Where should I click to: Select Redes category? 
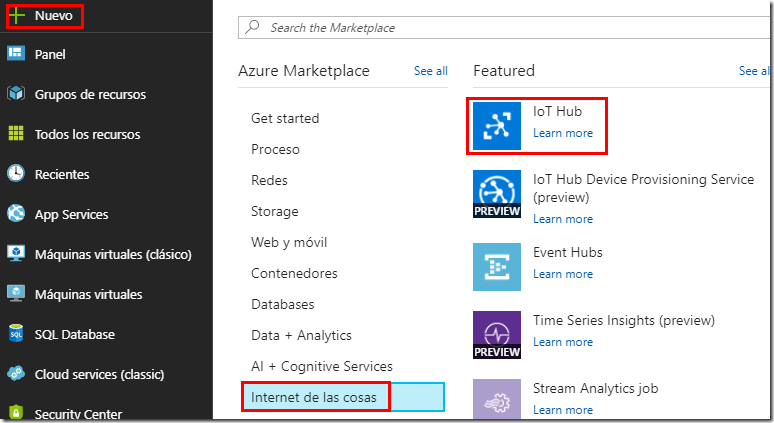tap(269, 181)
